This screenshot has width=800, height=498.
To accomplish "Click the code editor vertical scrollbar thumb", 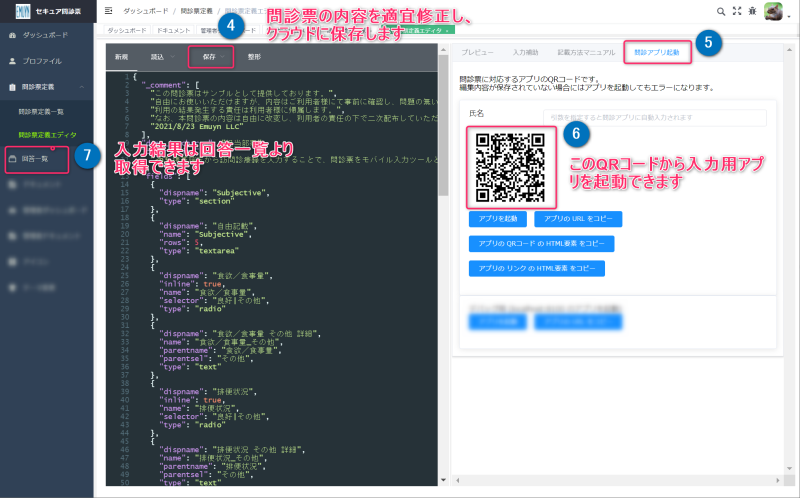I will 443,125.
